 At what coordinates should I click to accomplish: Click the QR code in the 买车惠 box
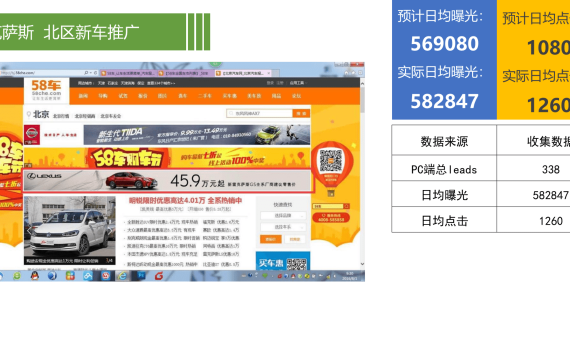tap(296, 264)
